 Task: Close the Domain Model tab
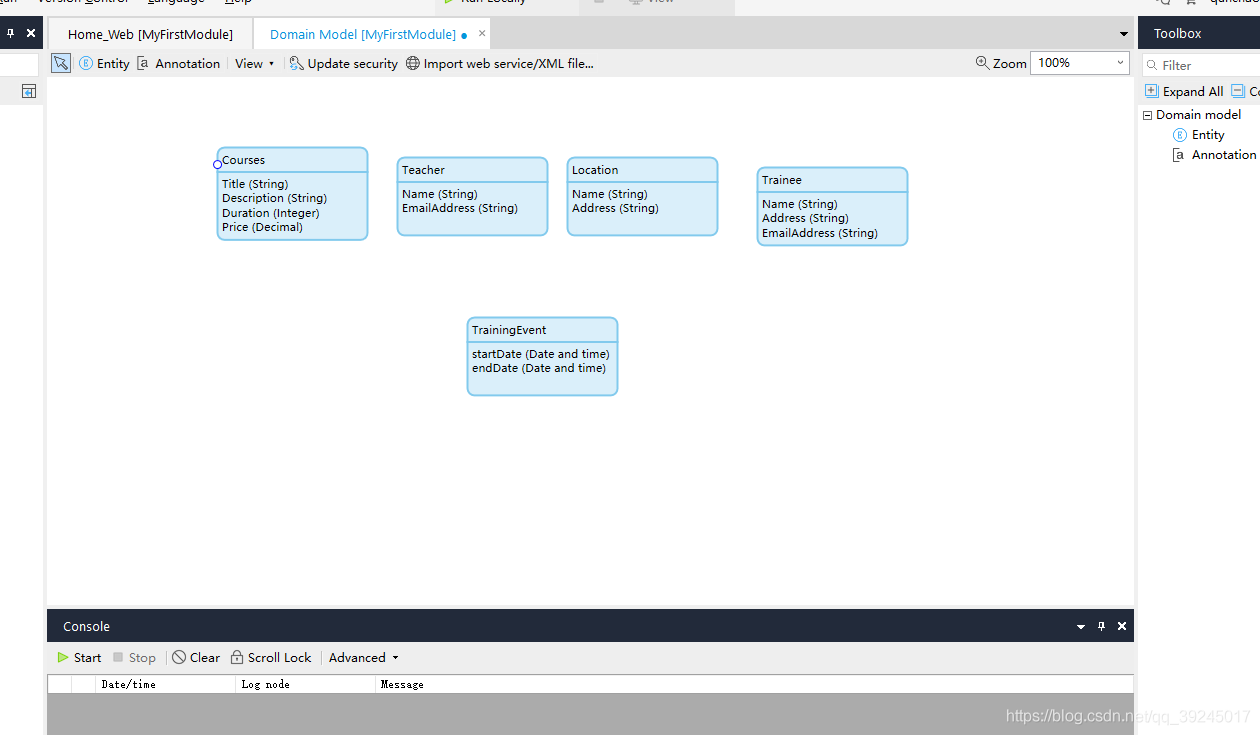482,33
